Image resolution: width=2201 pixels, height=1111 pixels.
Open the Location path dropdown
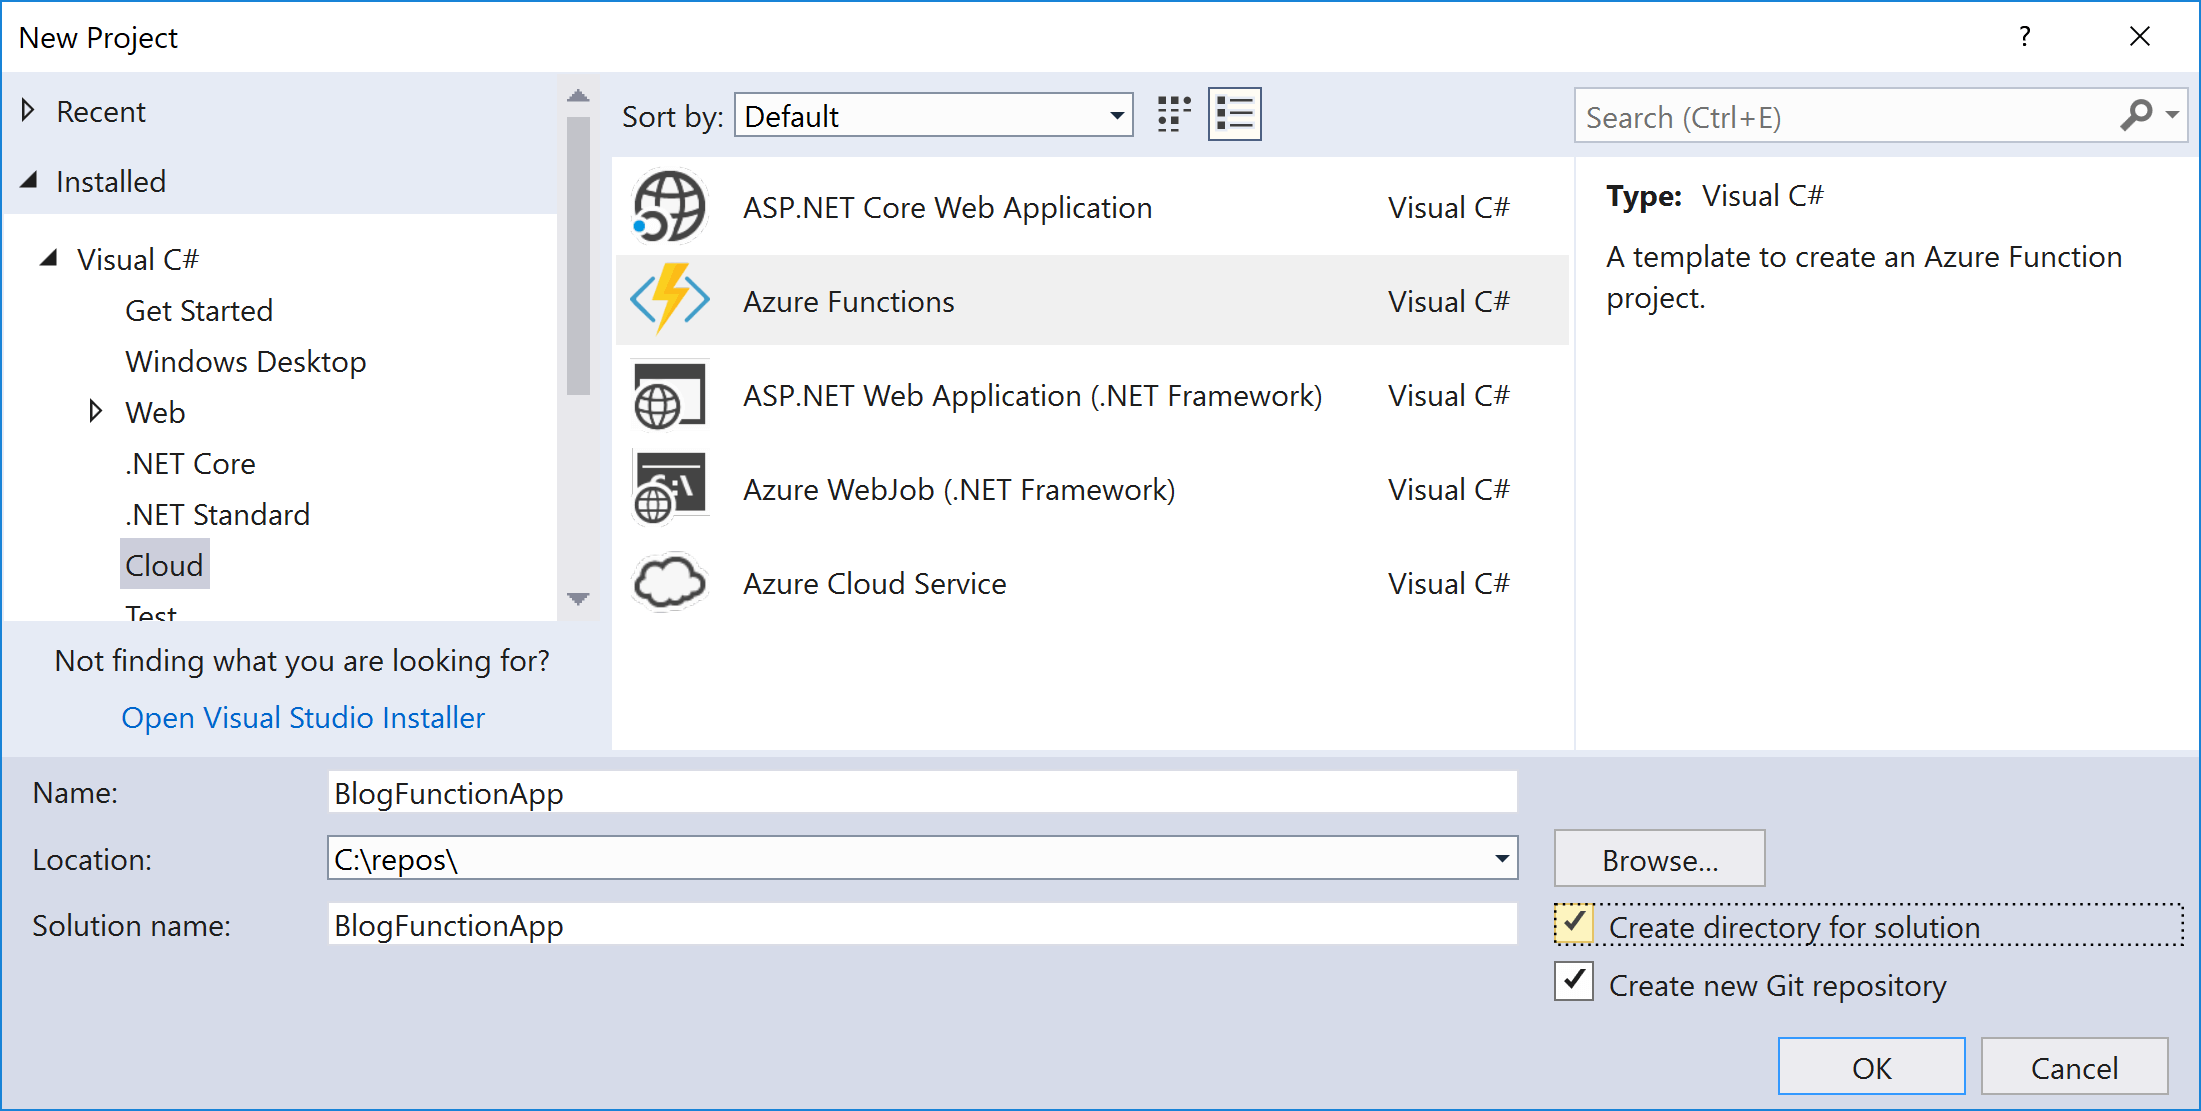point(1501,858)
